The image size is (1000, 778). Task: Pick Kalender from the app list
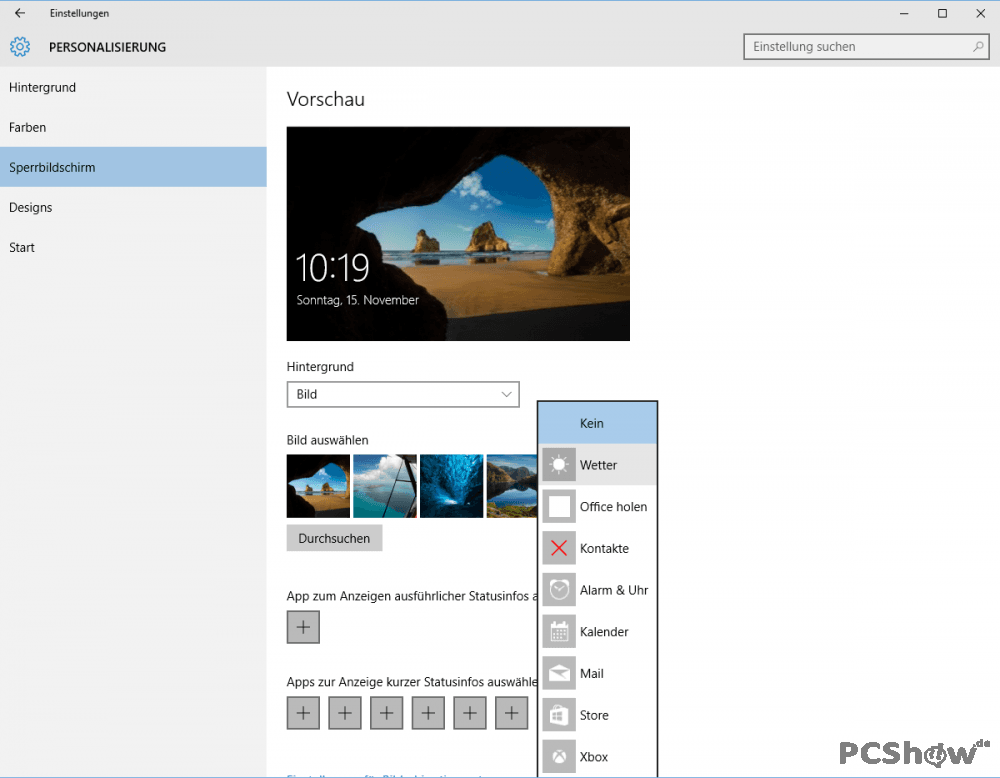(x=598, y=631)
